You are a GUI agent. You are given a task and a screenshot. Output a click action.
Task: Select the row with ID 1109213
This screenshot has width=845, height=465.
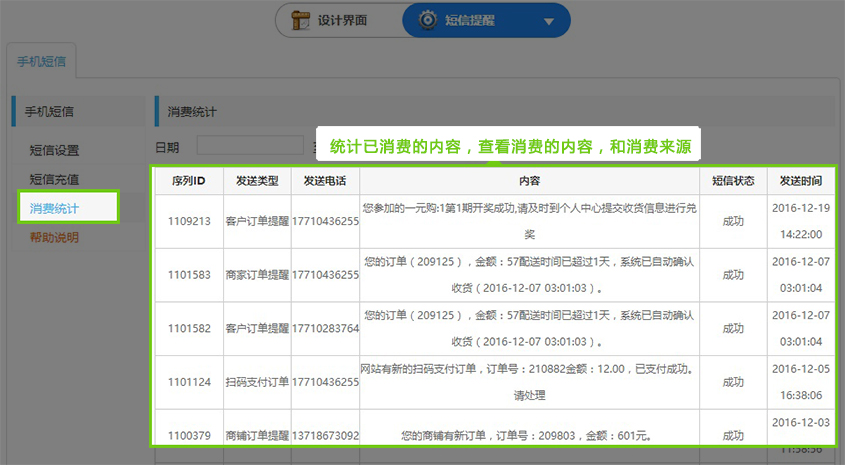coord(188,221)
